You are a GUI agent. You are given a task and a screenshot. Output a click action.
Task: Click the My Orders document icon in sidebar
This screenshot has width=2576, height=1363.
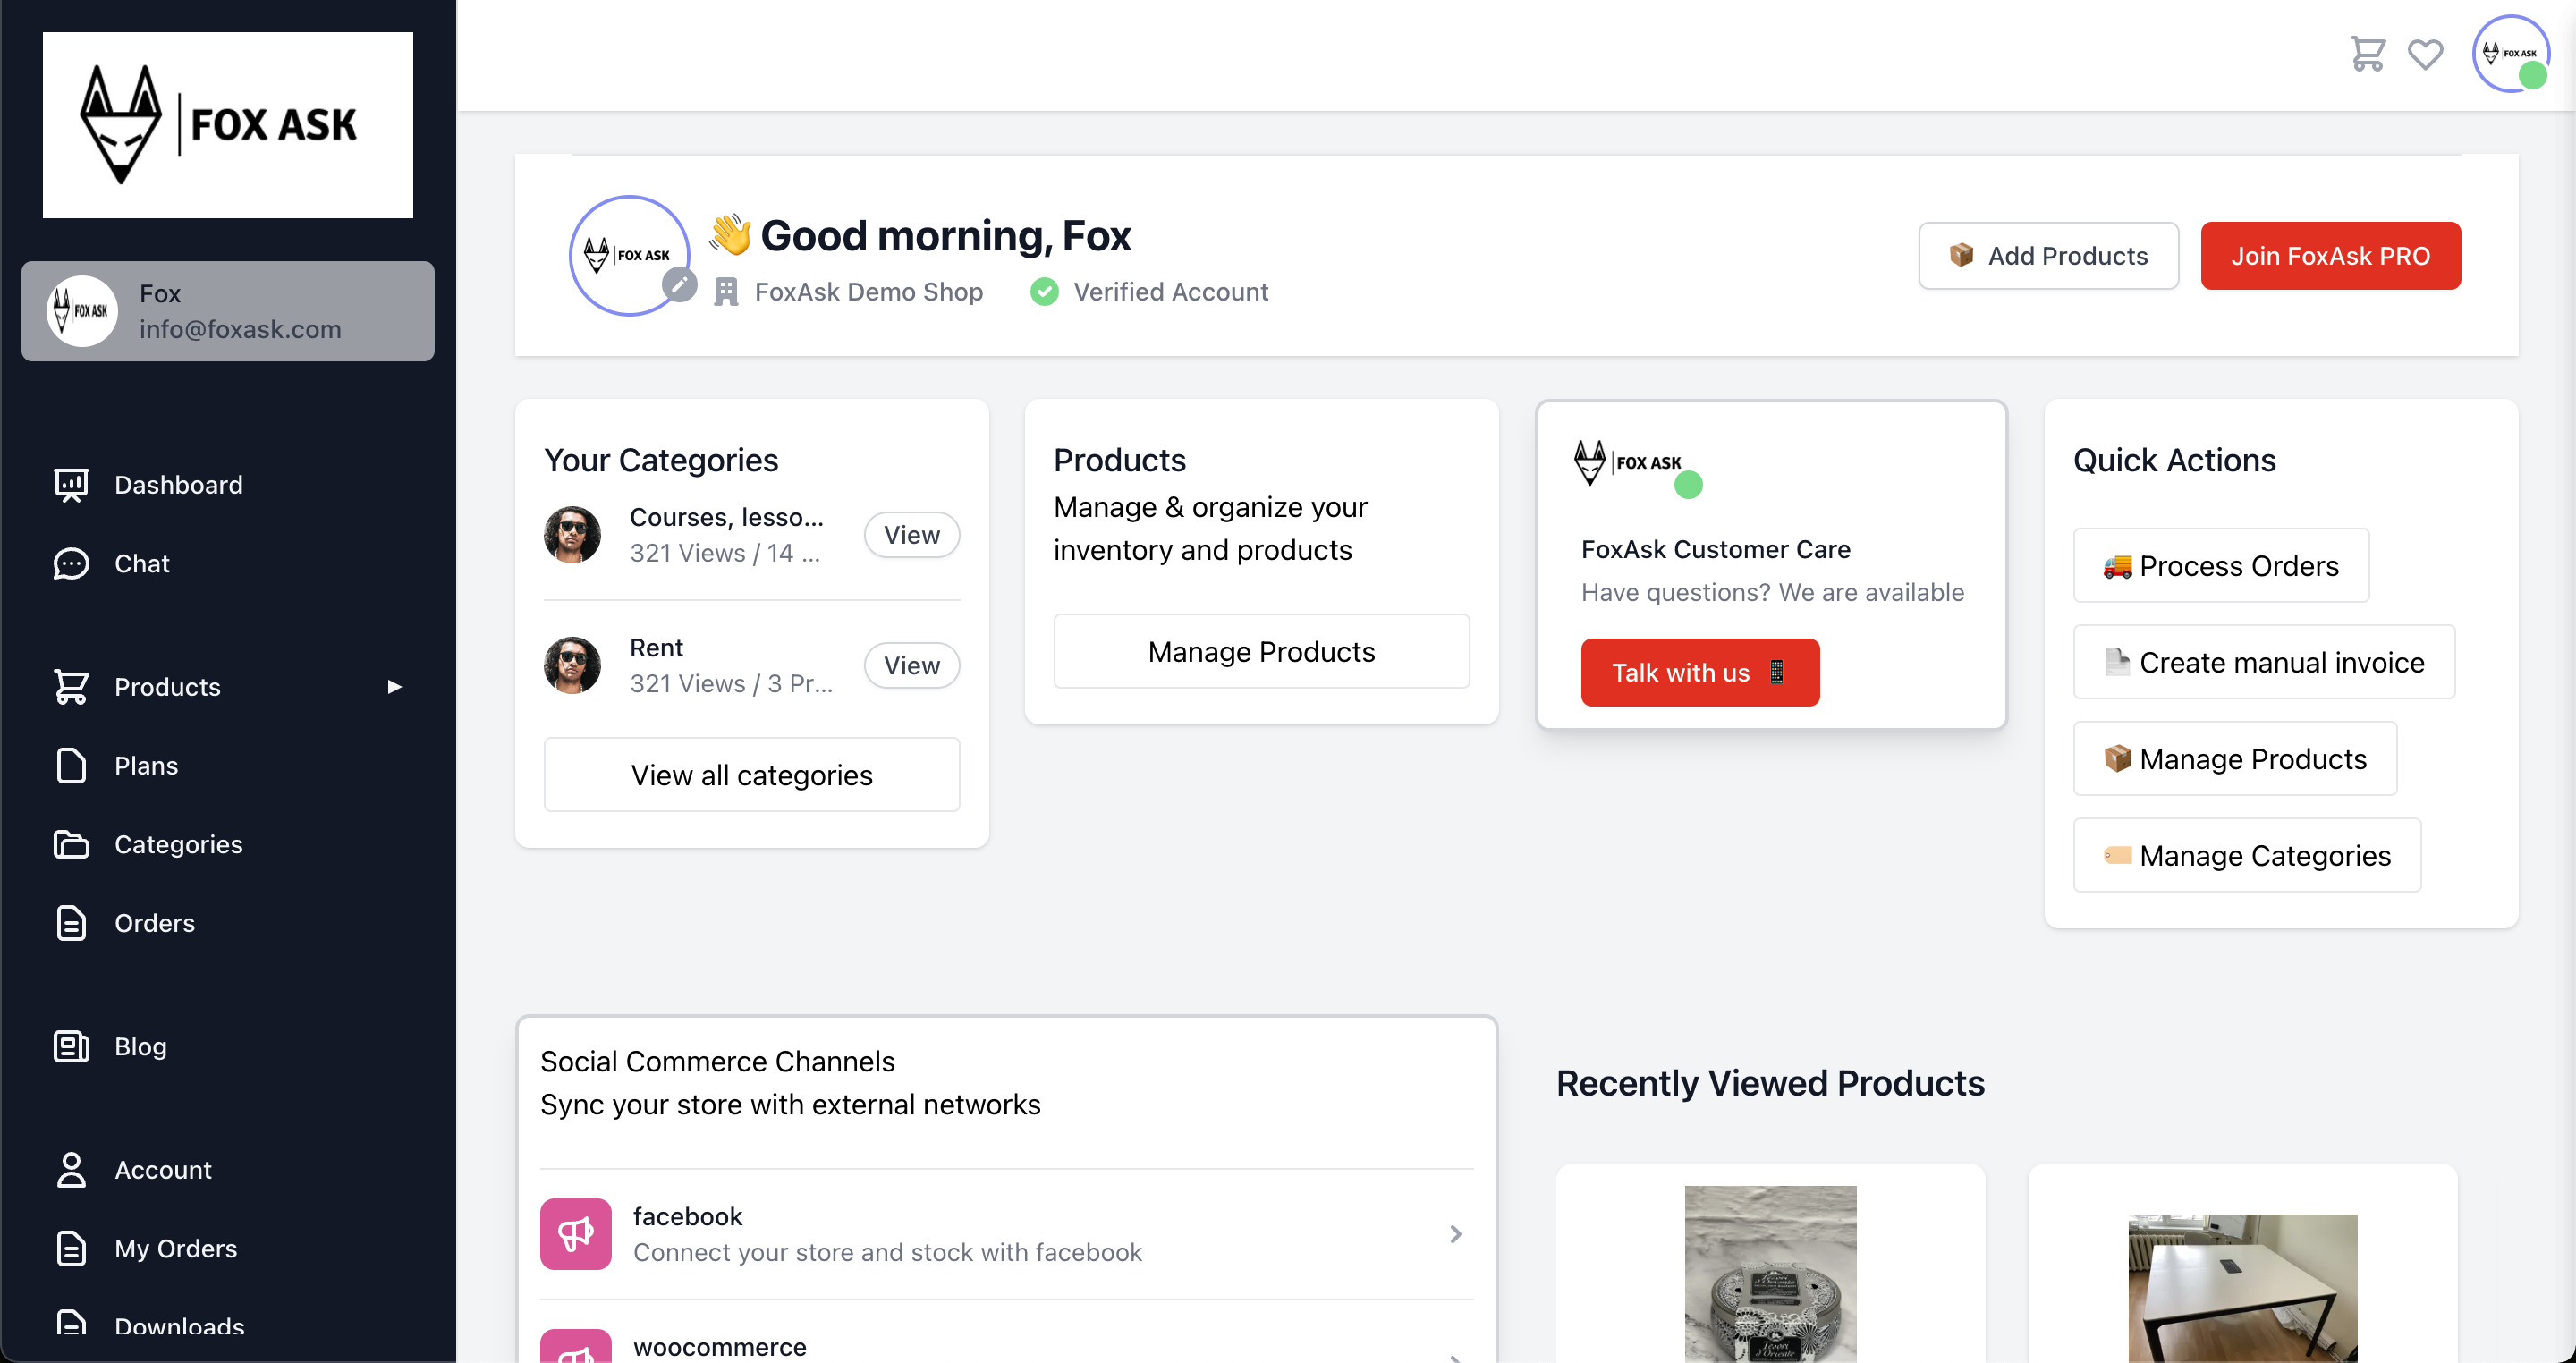coord(71,1249)
